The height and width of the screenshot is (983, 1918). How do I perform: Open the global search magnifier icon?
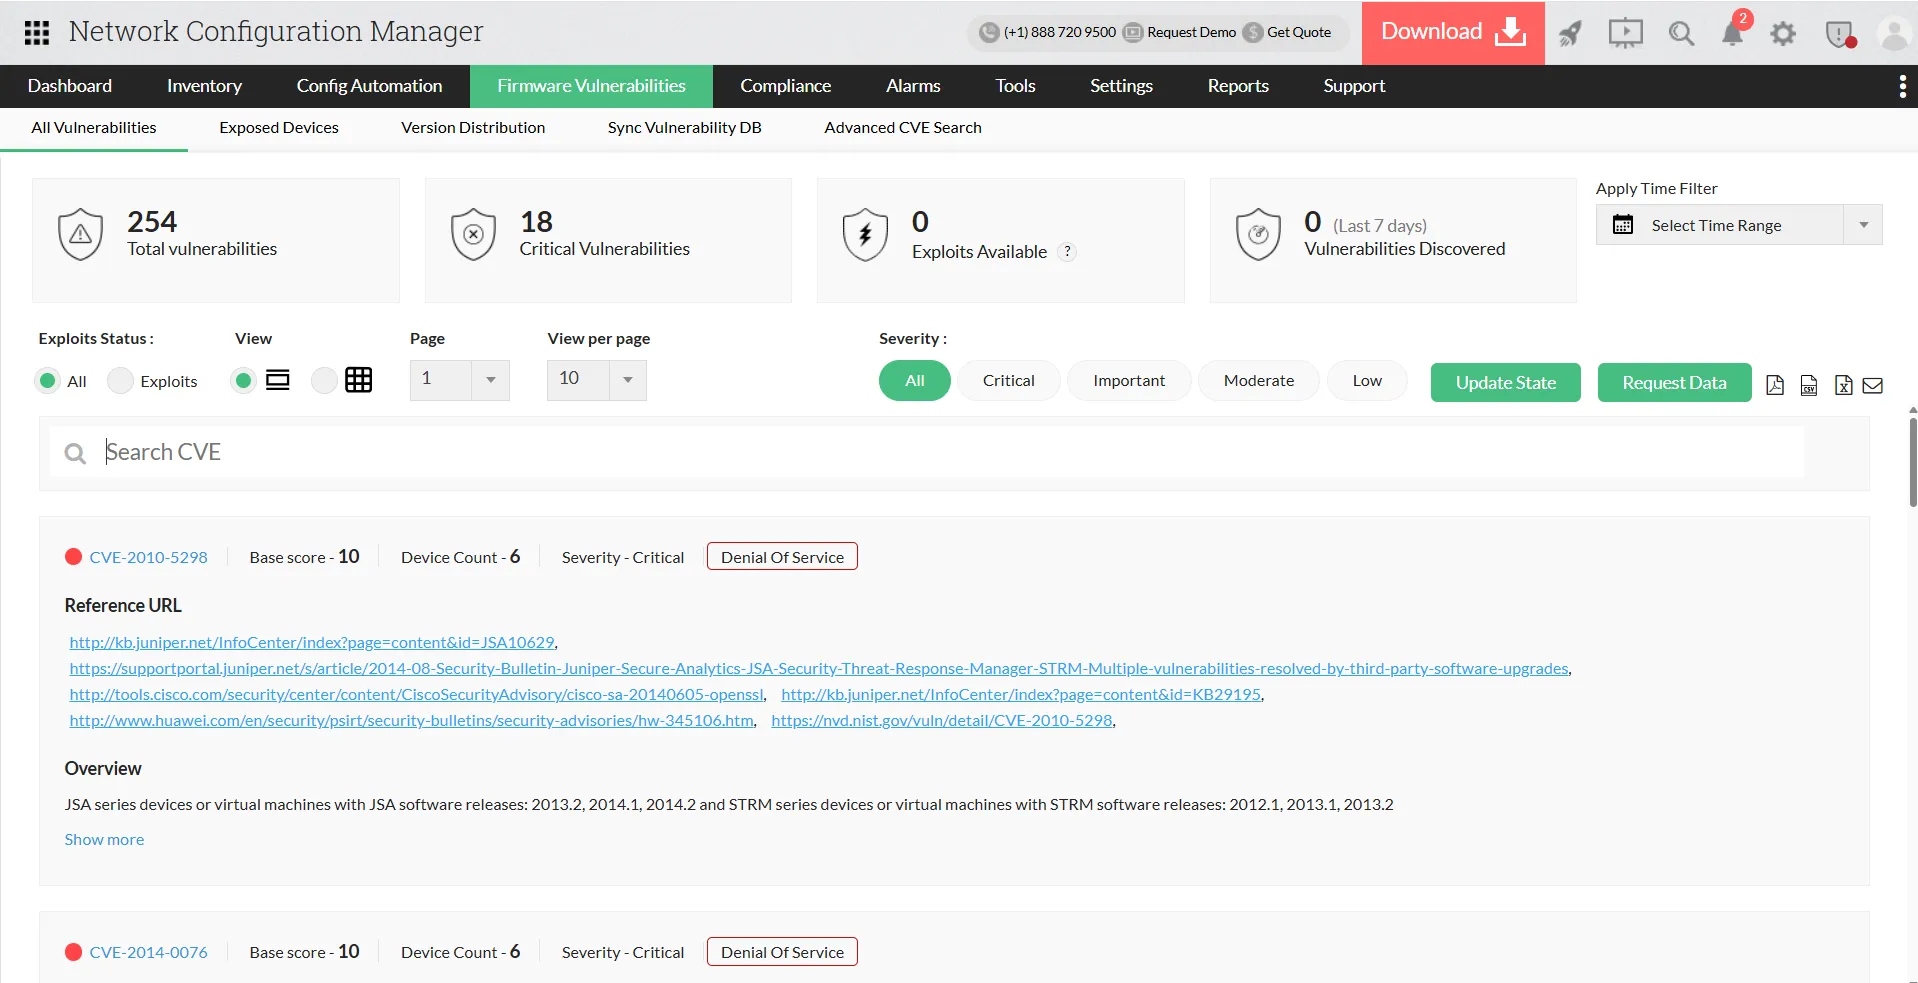1681,34
